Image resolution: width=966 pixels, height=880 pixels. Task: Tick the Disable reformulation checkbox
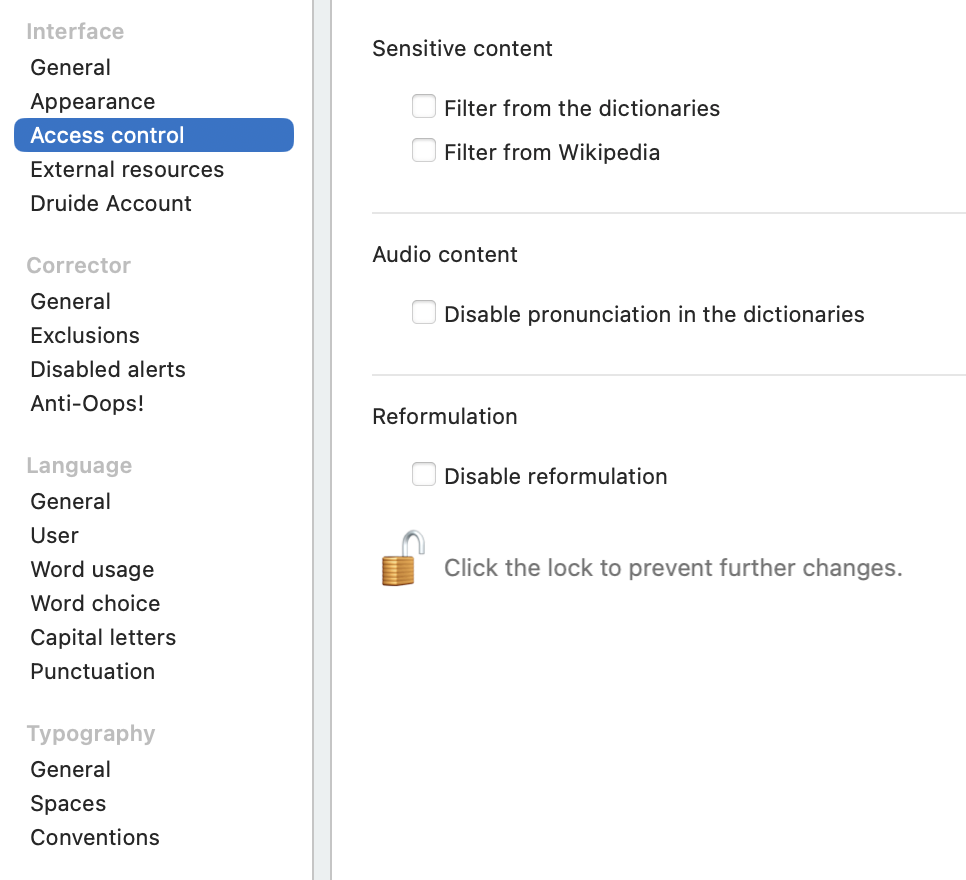tap(424, 475)
